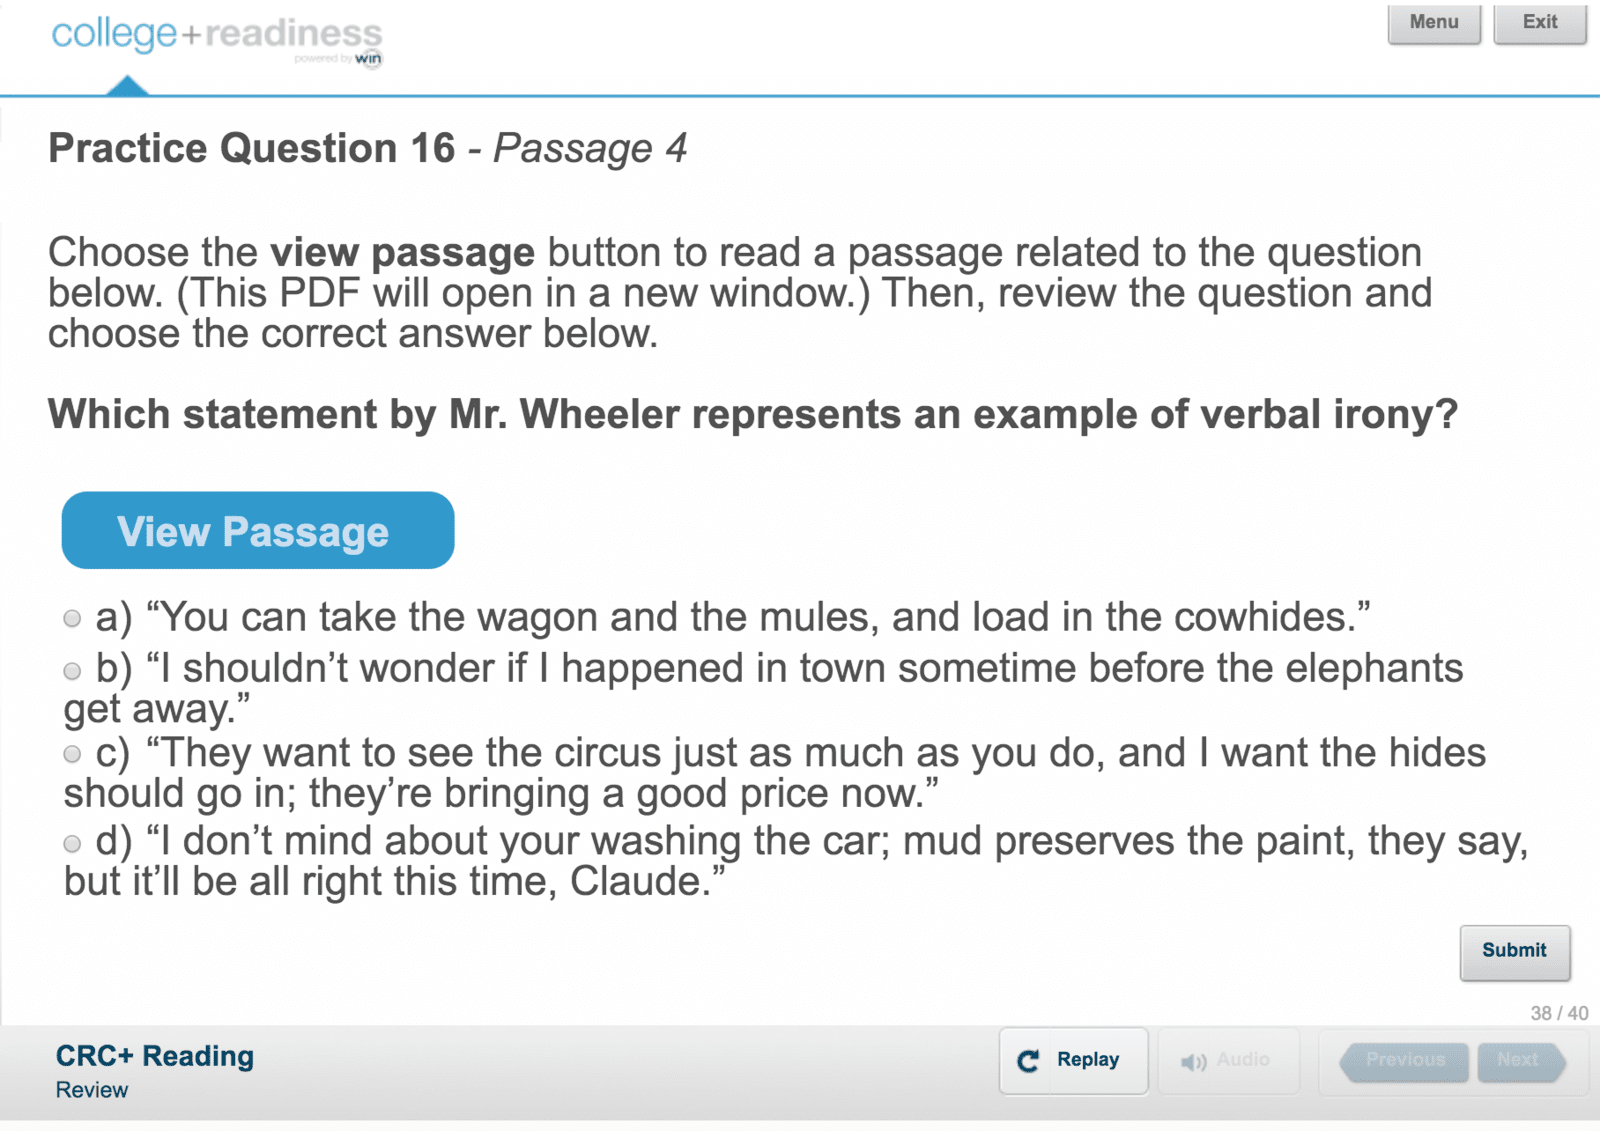Click the Audio speaker icon
The height and width of the screenshot is (1131, 1600).
coord(1193,1062)
